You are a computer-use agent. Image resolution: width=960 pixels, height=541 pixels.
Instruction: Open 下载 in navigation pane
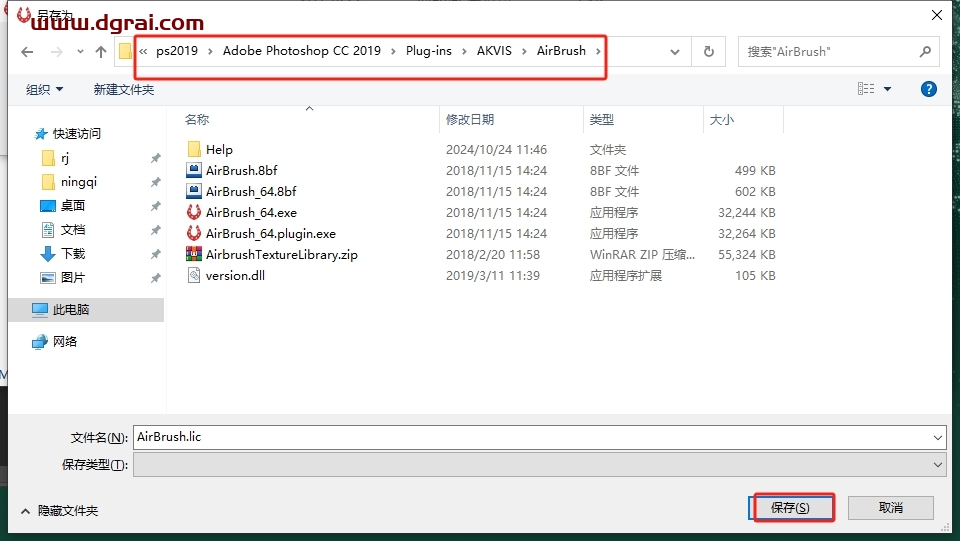73,253
